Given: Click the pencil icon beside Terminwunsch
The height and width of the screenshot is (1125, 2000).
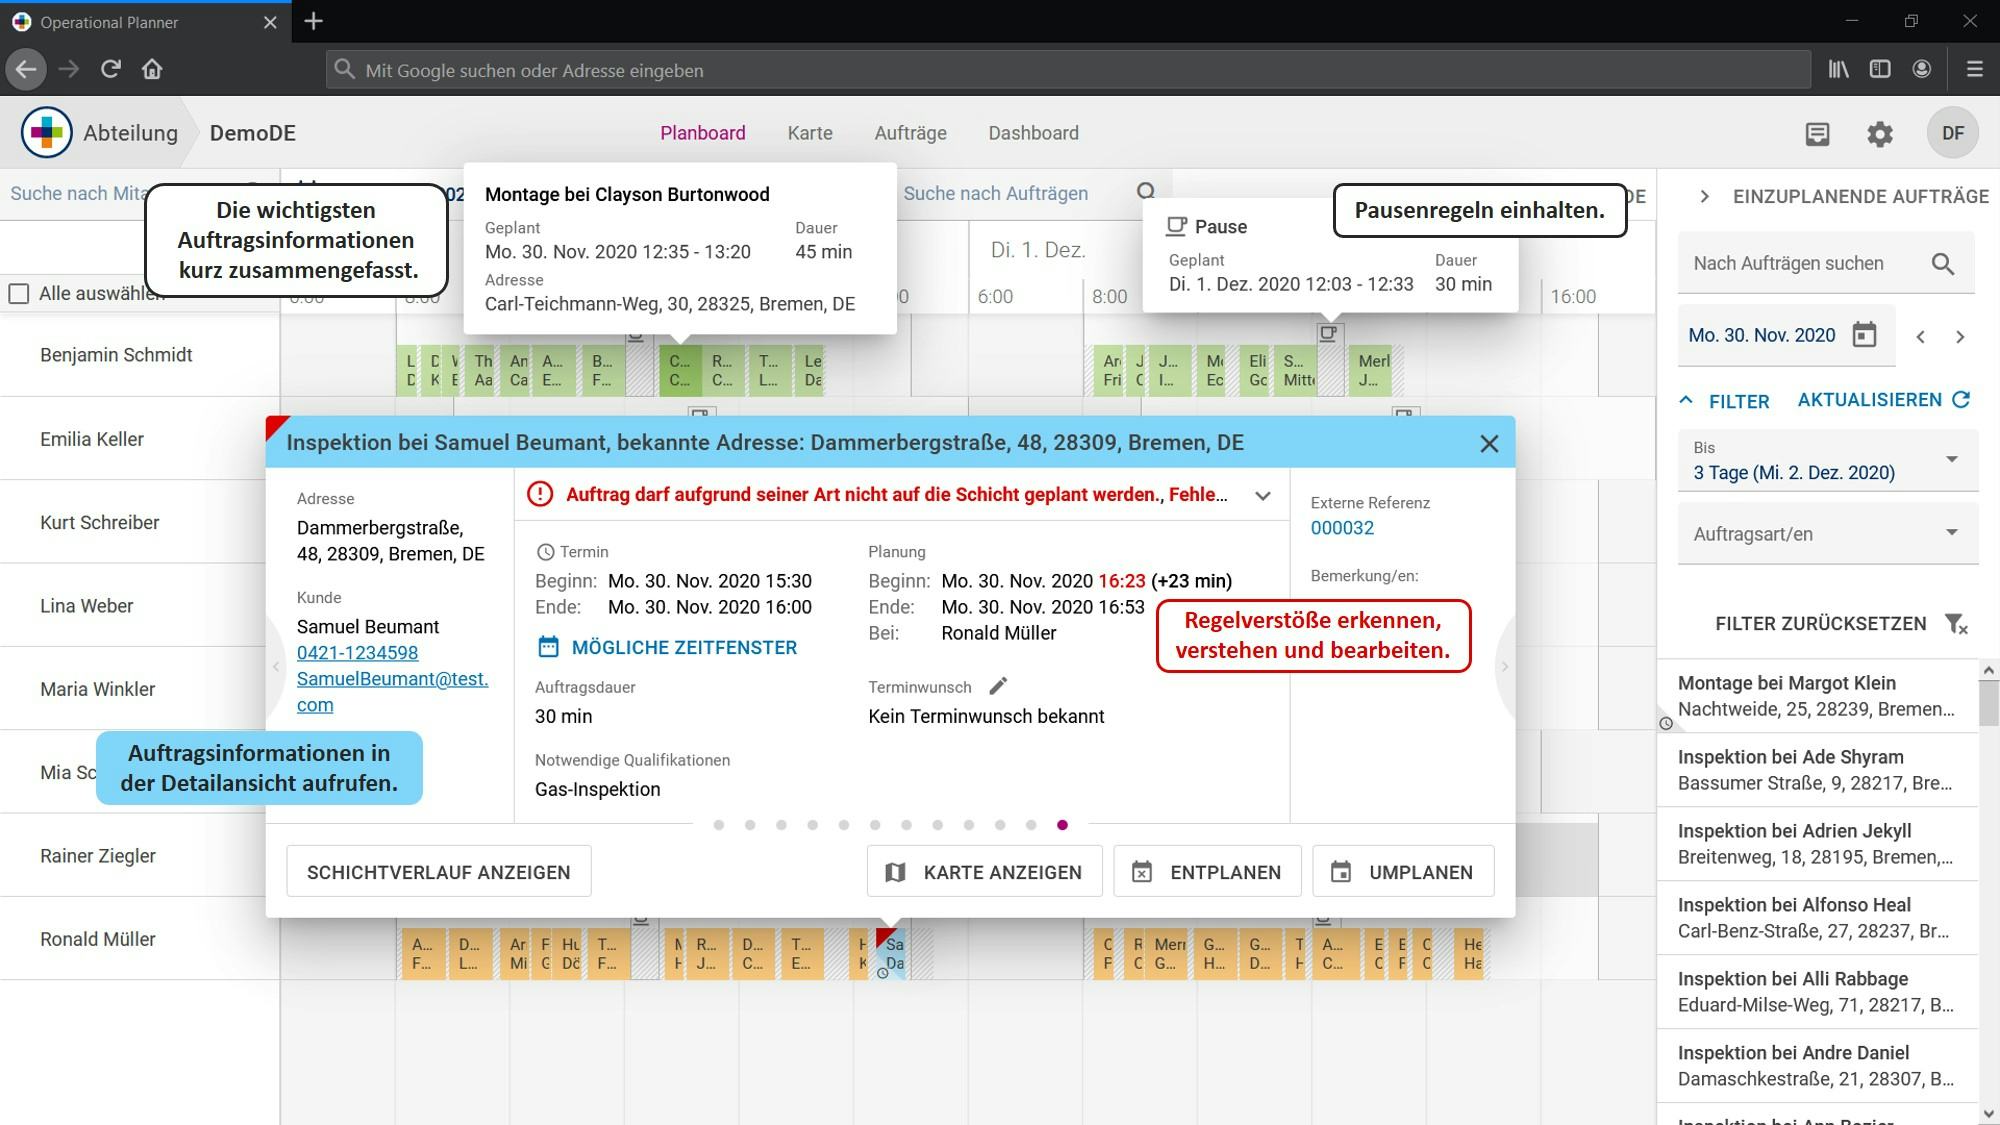Looking at the screenshot, I should coord(998,686).
